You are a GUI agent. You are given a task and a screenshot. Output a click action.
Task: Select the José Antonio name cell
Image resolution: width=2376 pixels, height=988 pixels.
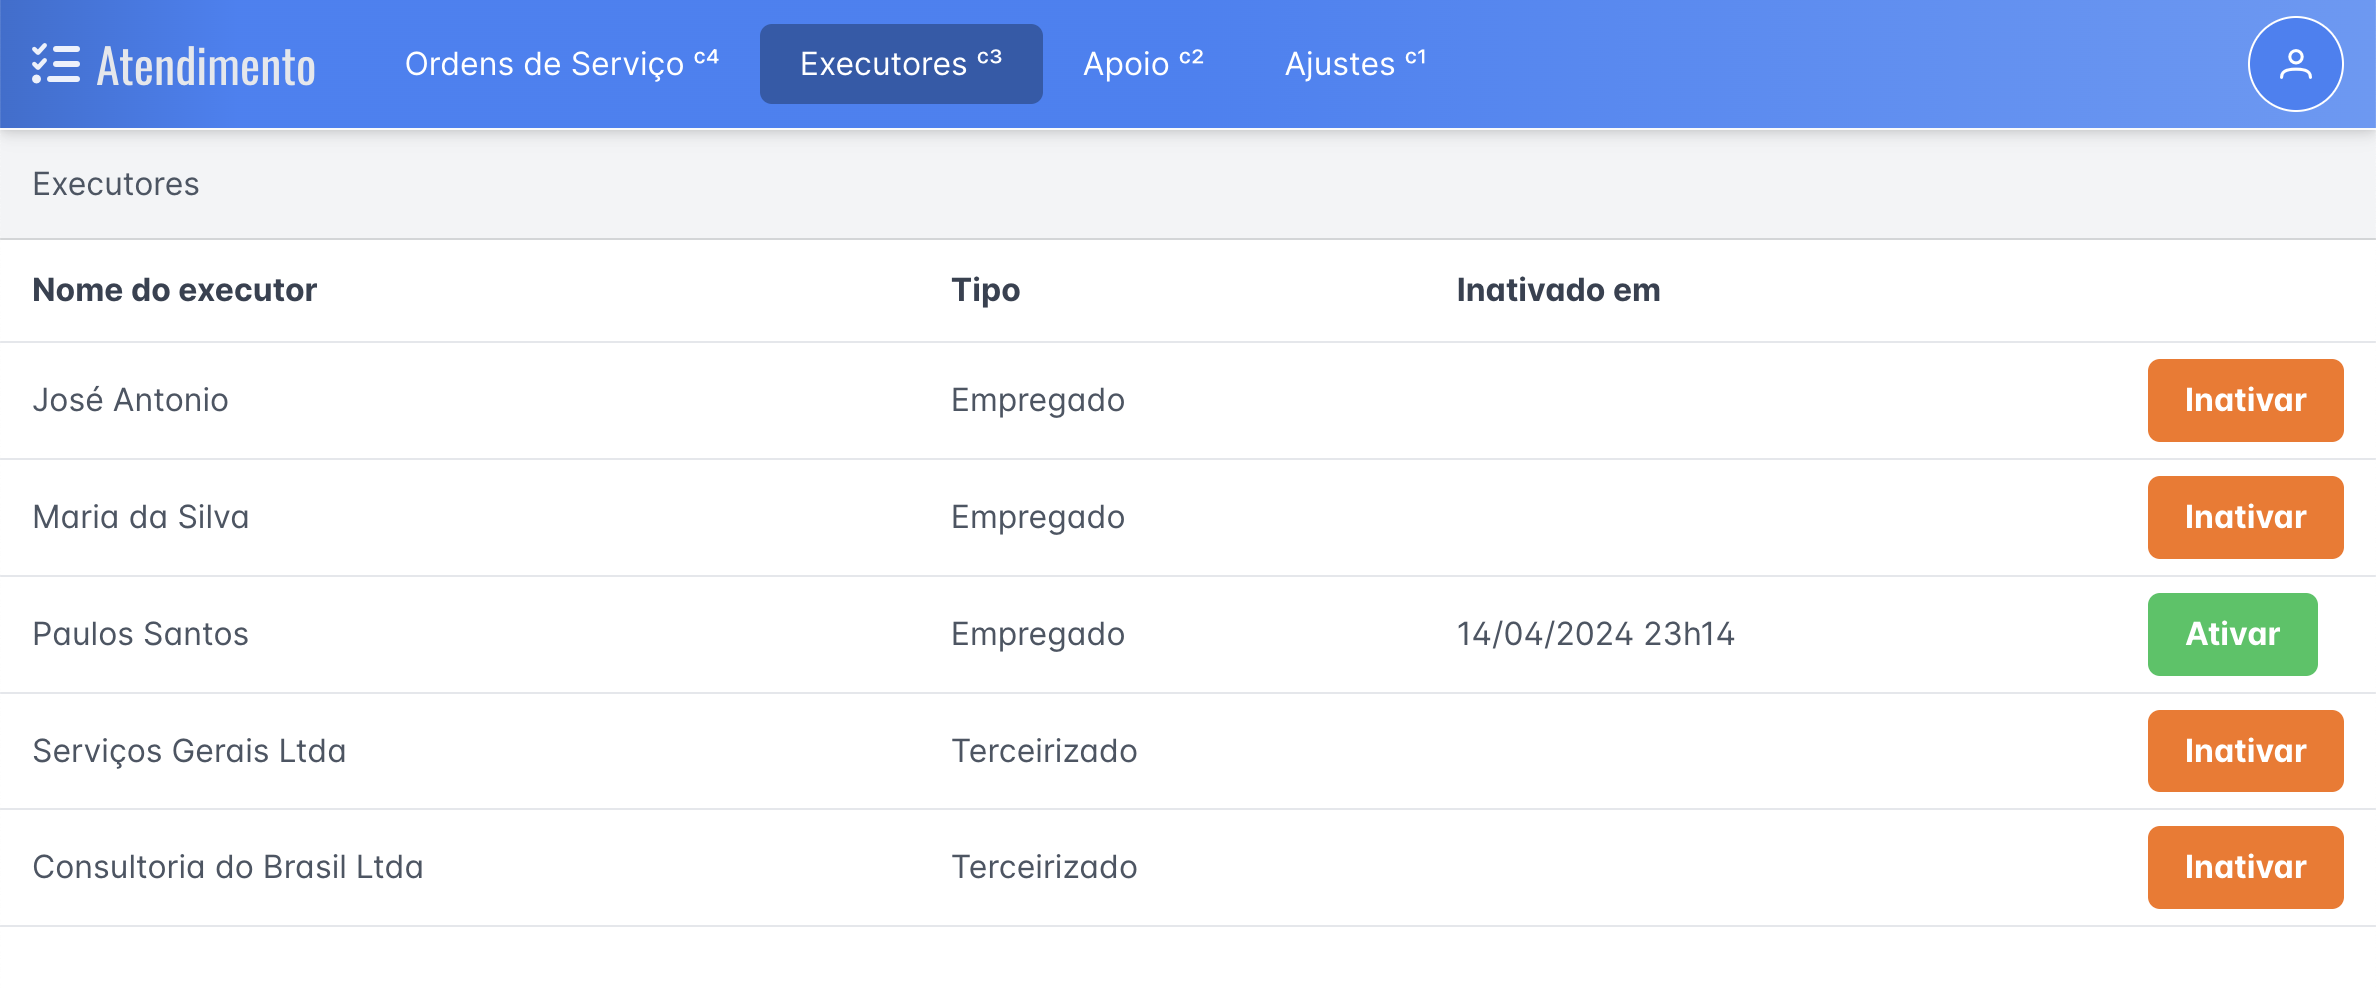(131, 400)
